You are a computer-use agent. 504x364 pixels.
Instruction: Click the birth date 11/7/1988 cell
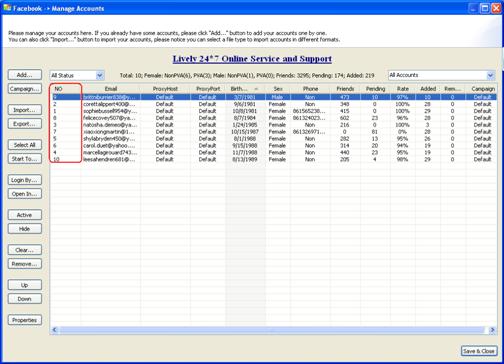pyautogui.click(x=245, y=152)
